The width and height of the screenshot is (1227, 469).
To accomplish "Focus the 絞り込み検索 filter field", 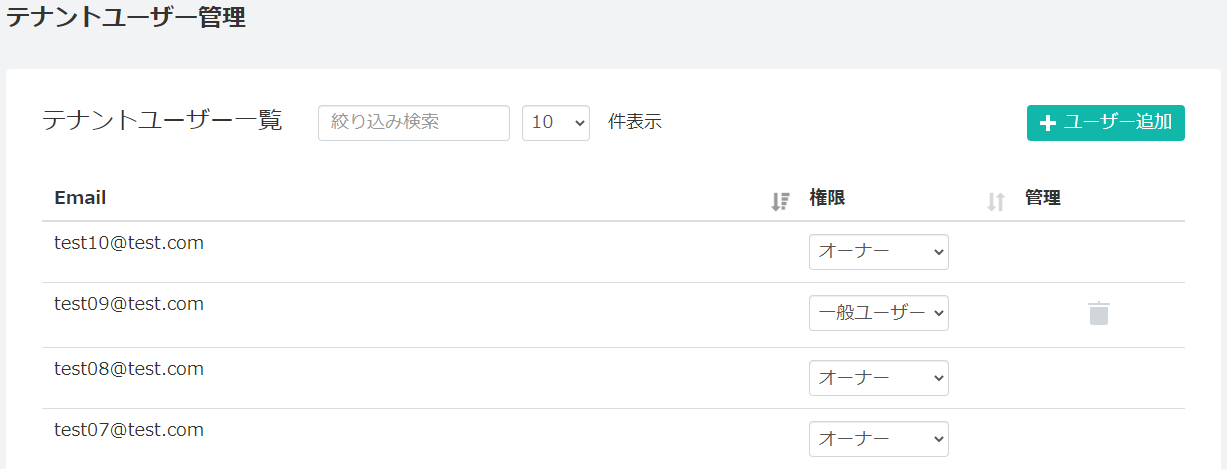I will pyautogui.click(x=414, y=123).
